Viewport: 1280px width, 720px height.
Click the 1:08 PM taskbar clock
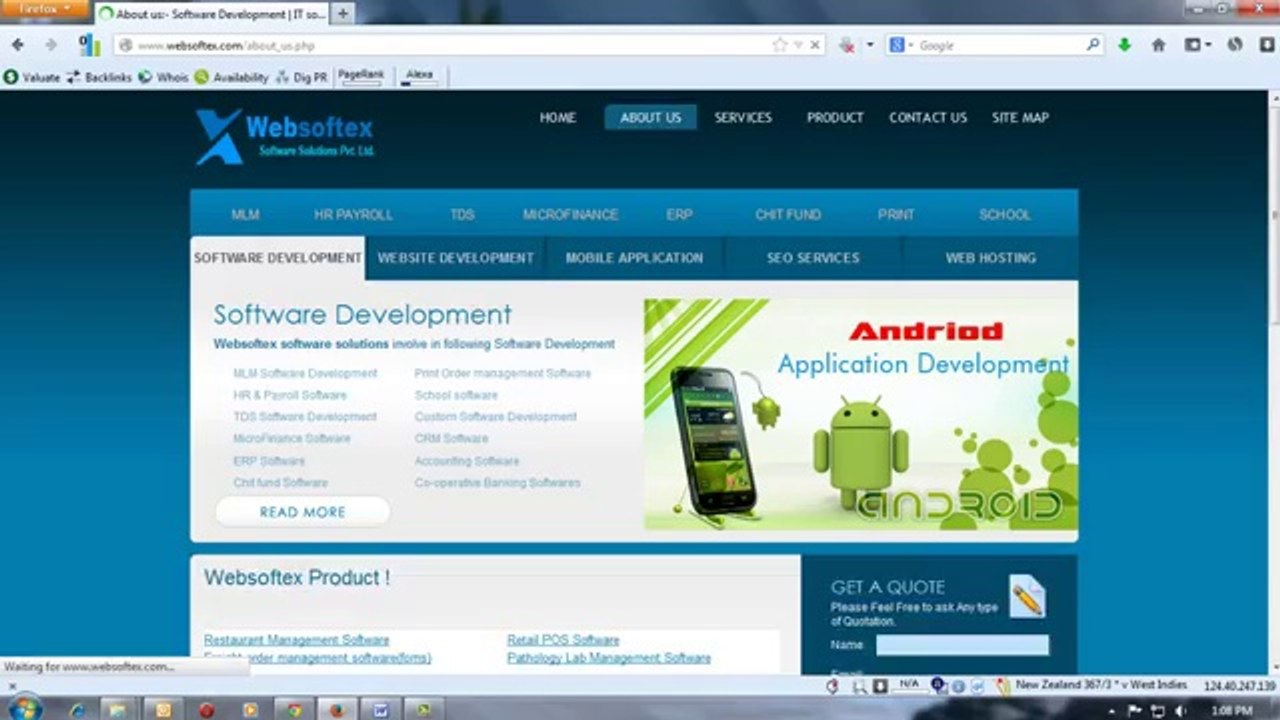point(1232,710)
